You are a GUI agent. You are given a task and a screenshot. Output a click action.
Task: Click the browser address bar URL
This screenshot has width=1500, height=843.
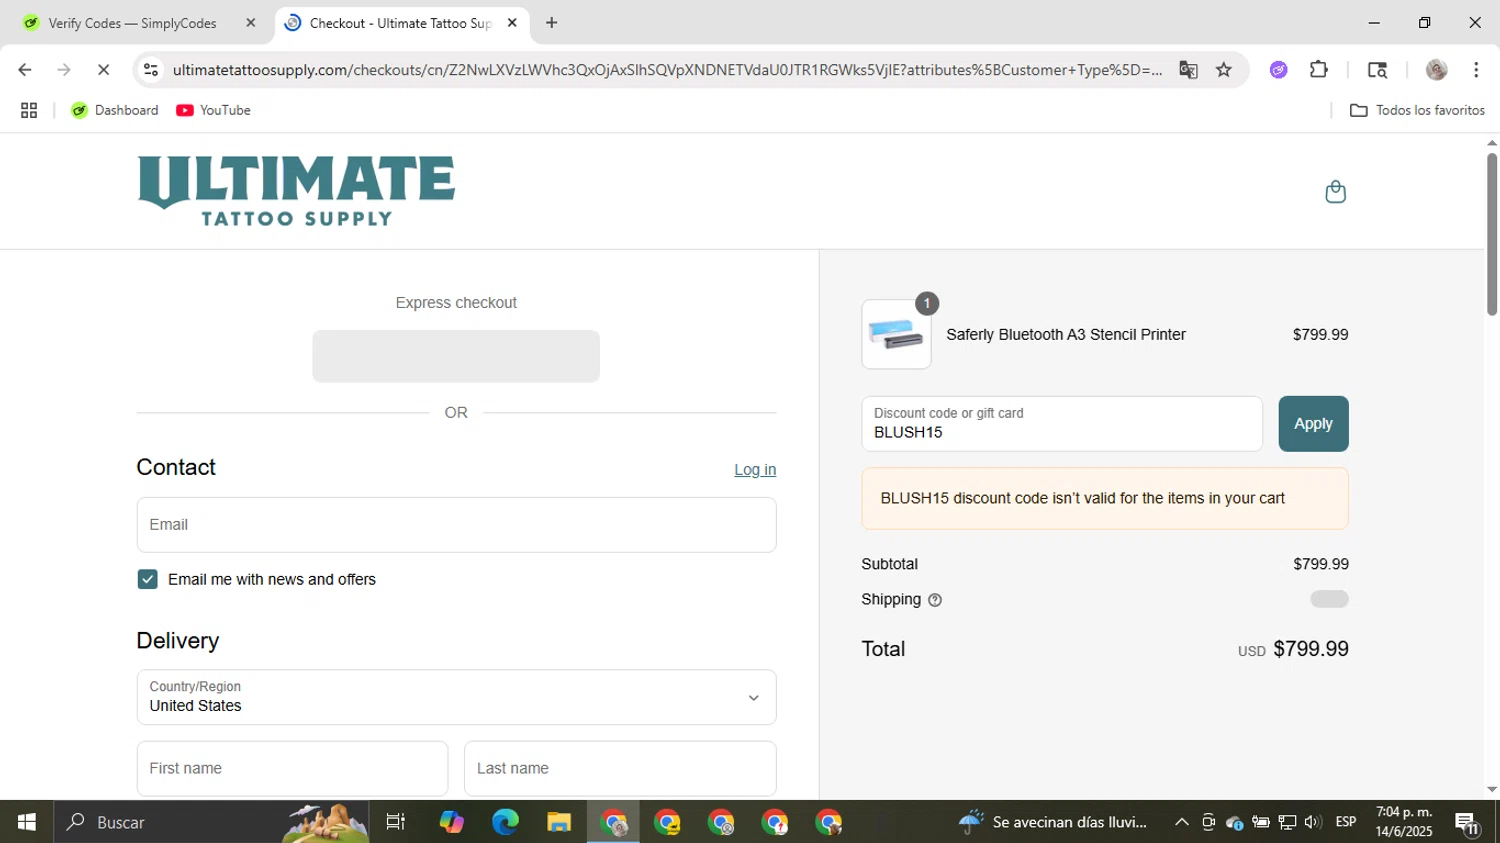[667, 70]
